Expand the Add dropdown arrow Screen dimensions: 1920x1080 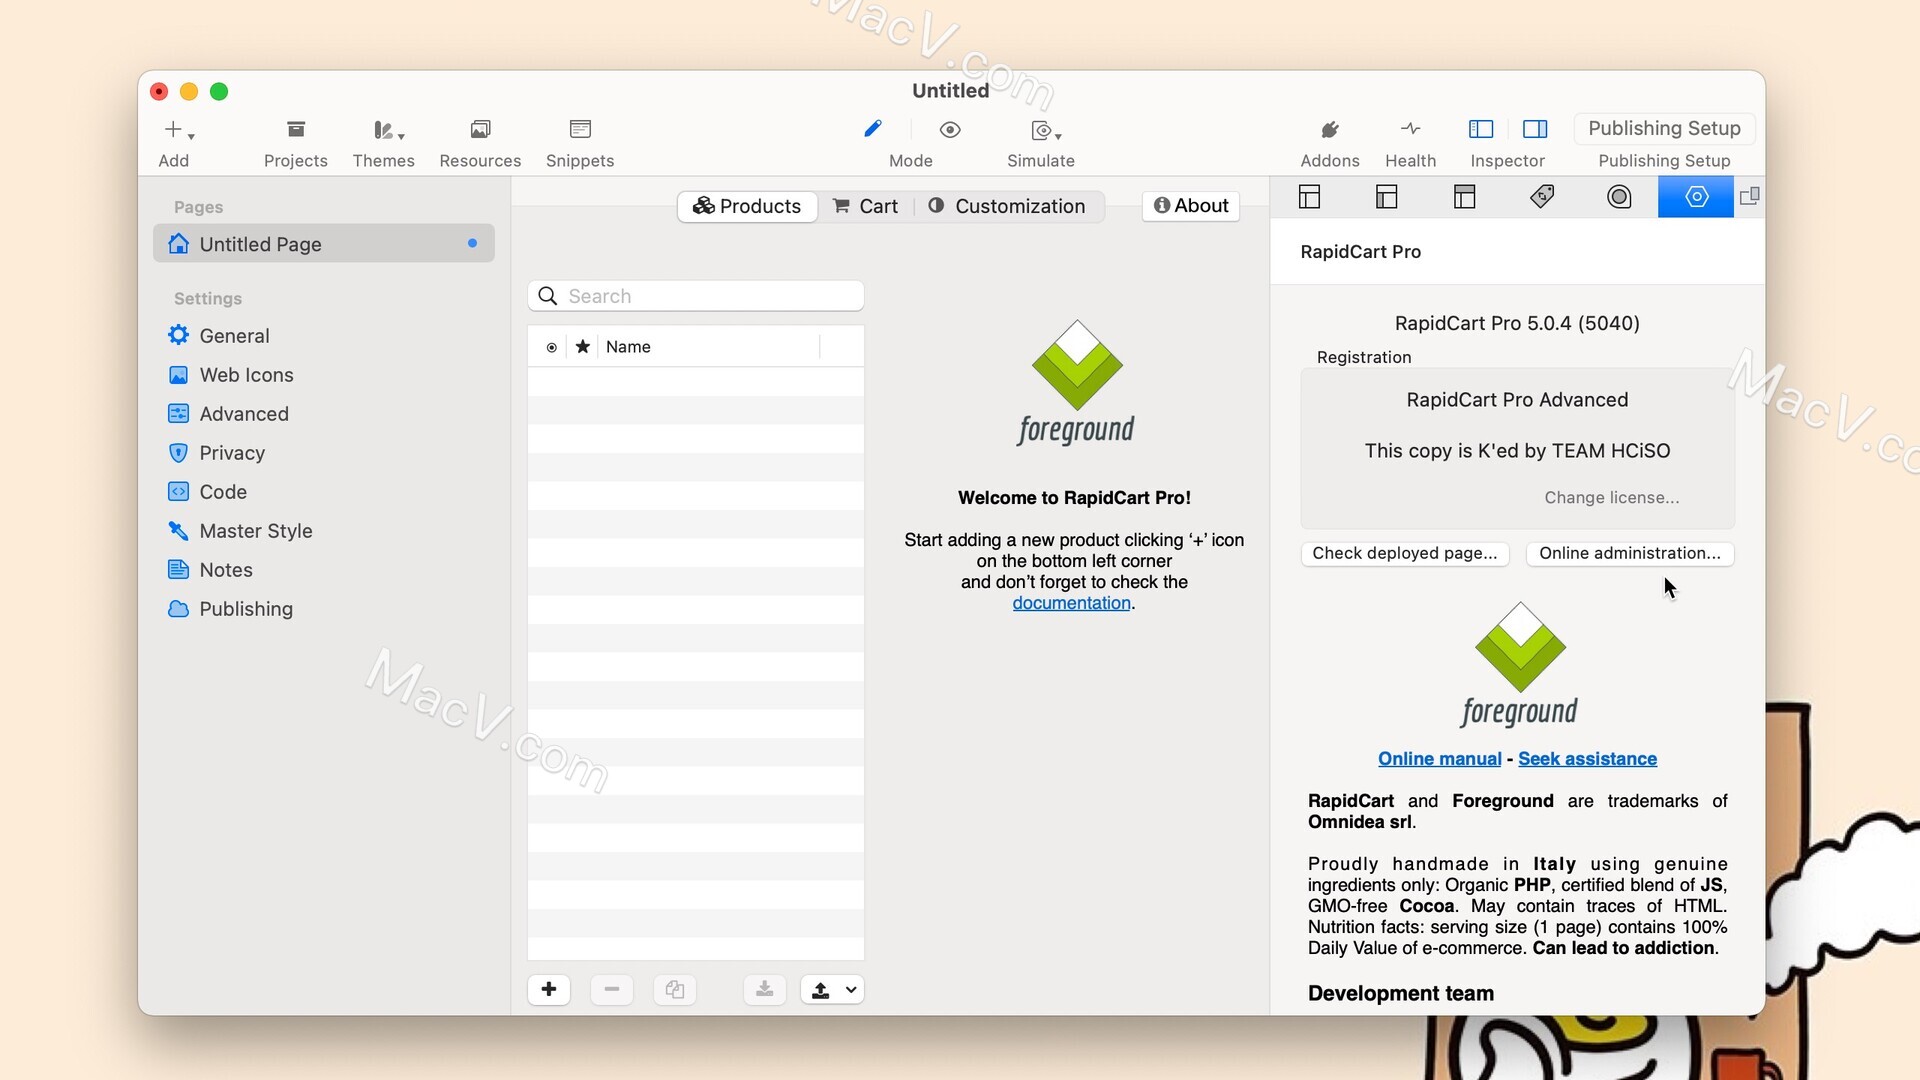(191, 135)
